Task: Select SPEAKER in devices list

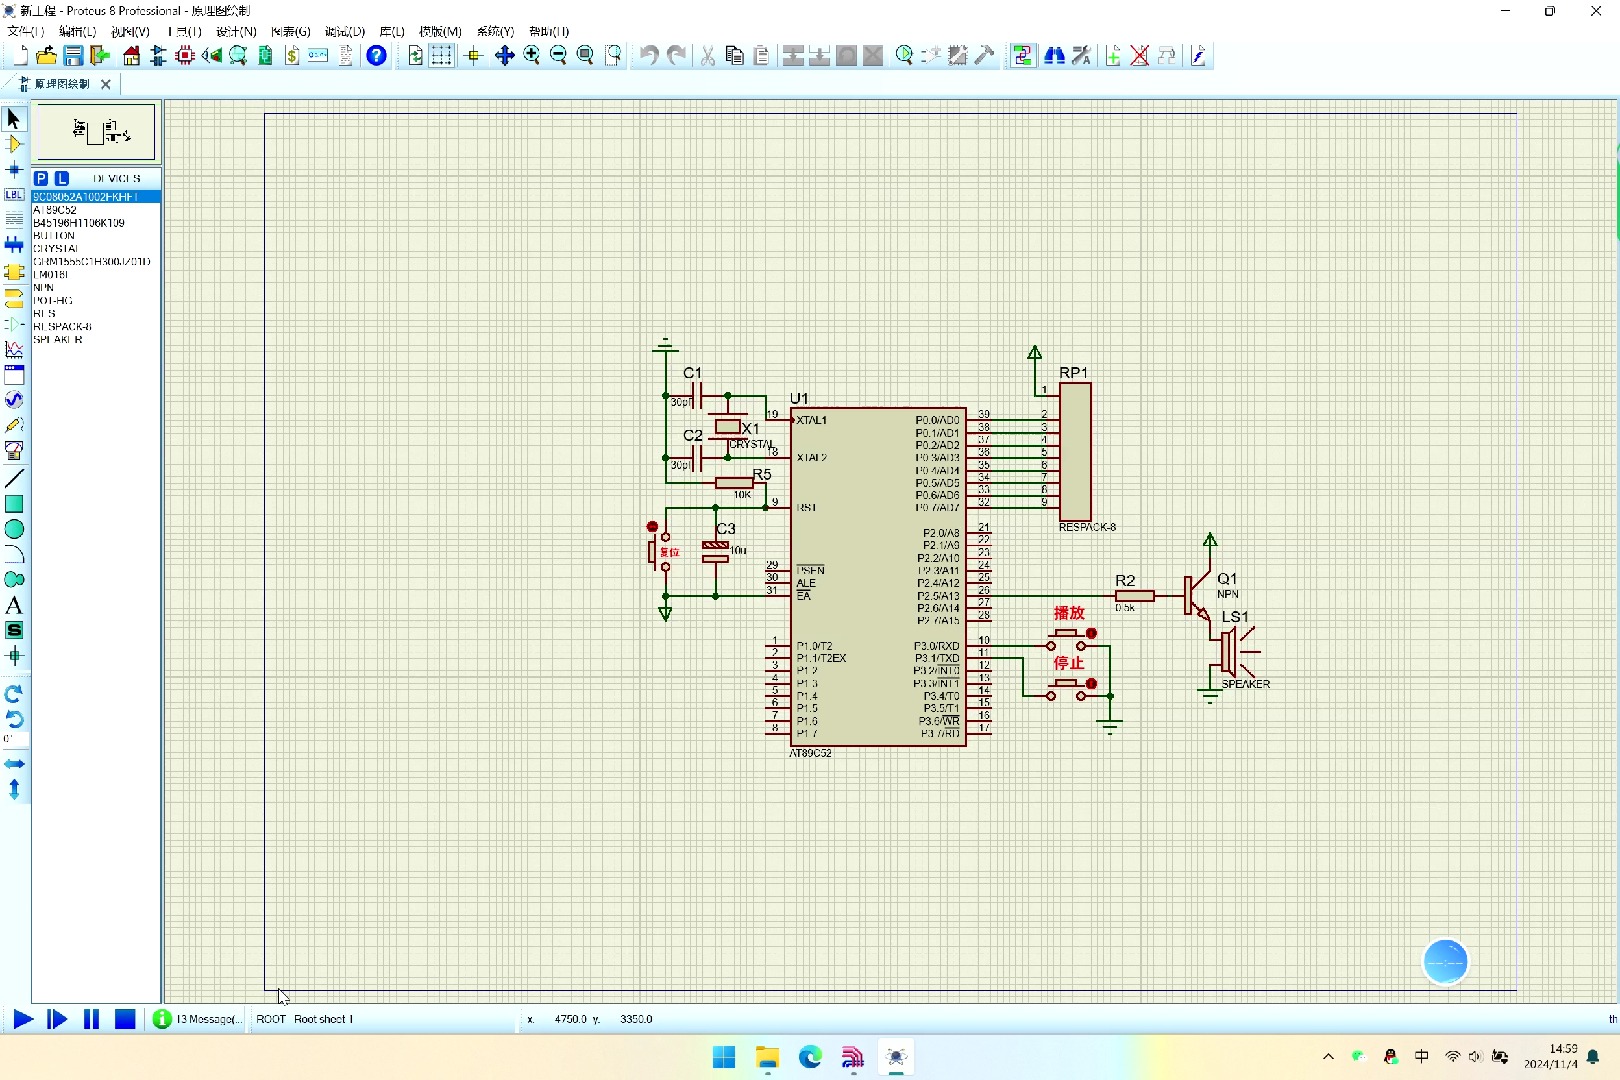Action: click(x=58, y=340)
